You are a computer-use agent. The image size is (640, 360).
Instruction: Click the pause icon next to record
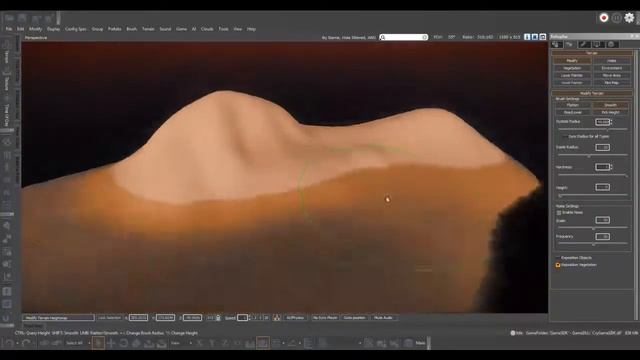616,18
